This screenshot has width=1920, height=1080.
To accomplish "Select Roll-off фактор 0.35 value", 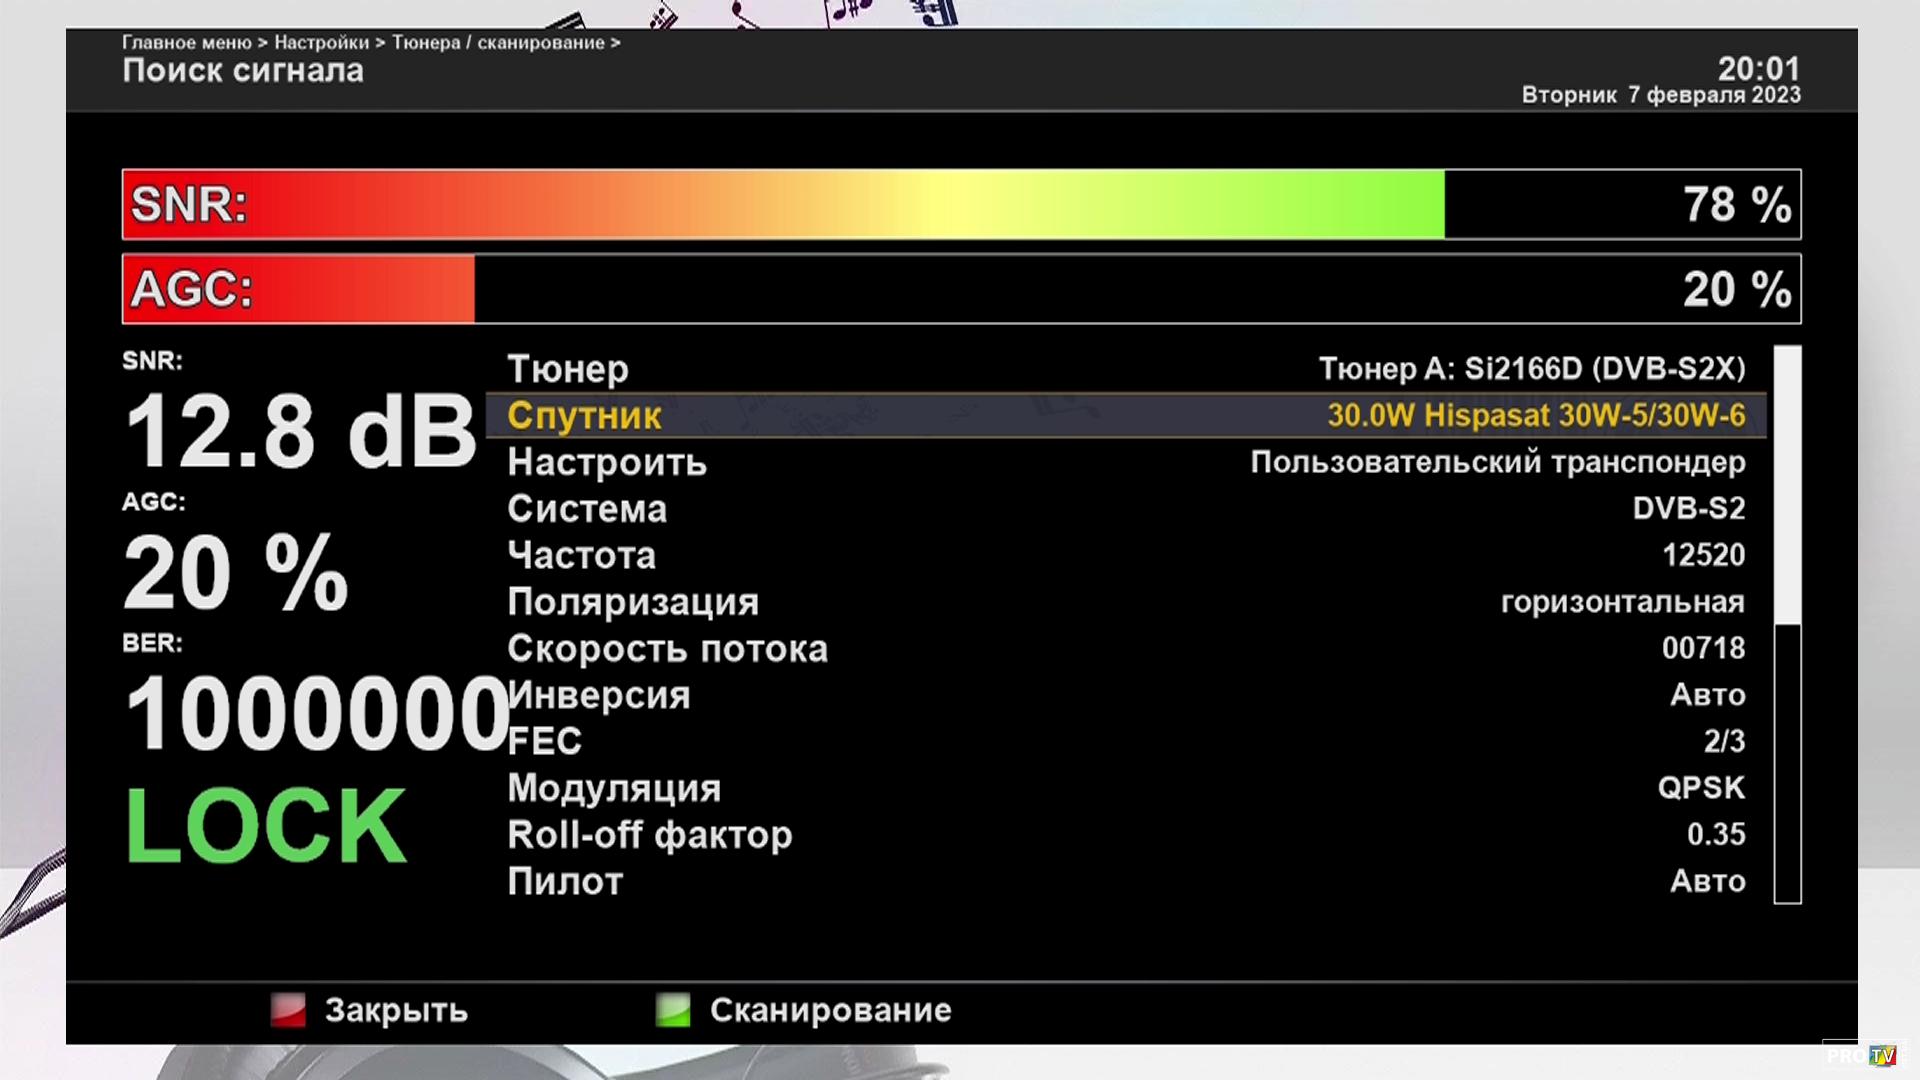I will pos(1716,834).
